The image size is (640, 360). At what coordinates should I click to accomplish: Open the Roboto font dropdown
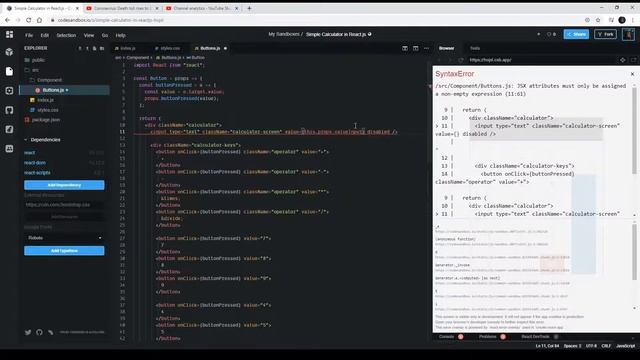(64, 238)
